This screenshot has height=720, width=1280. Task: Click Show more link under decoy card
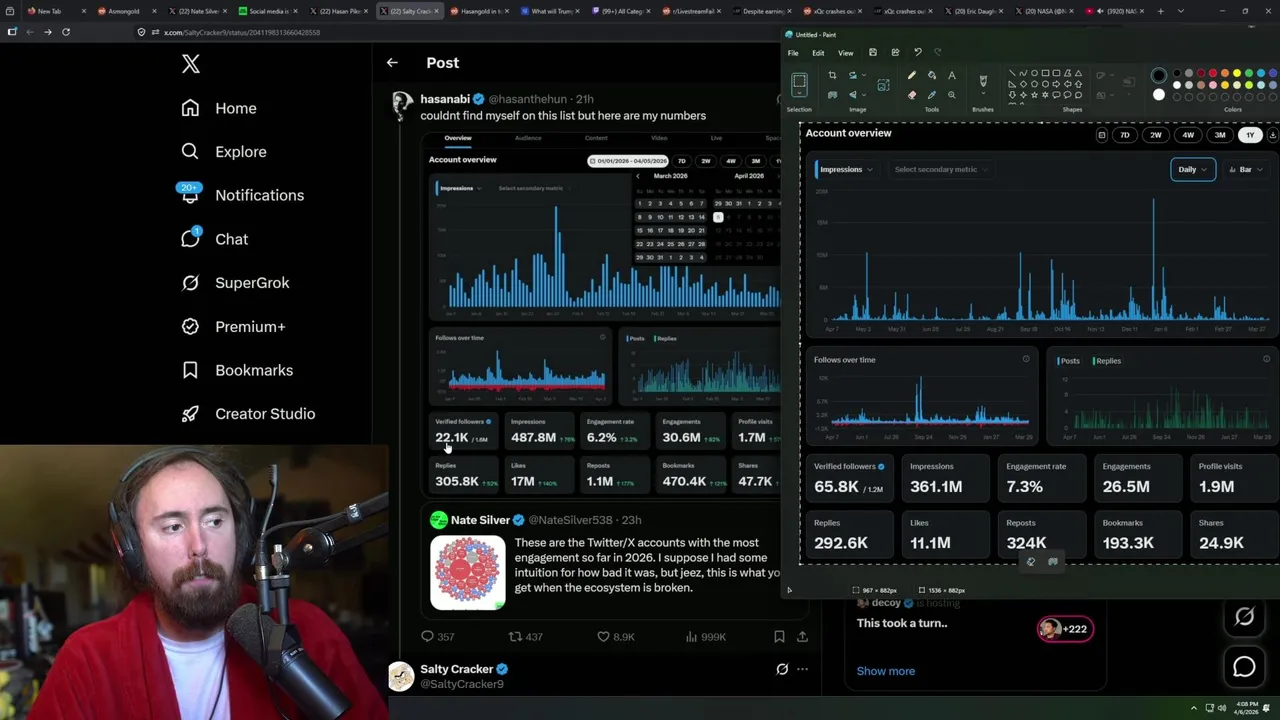pyautogui.click(x=886, y=671)
